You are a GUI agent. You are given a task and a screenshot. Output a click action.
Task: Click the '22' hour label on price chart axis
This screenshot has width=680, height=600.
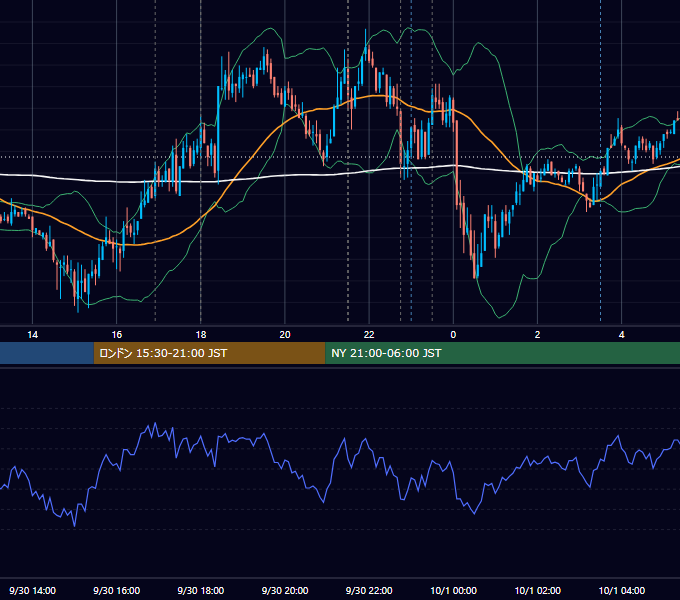tap(369, 335)
